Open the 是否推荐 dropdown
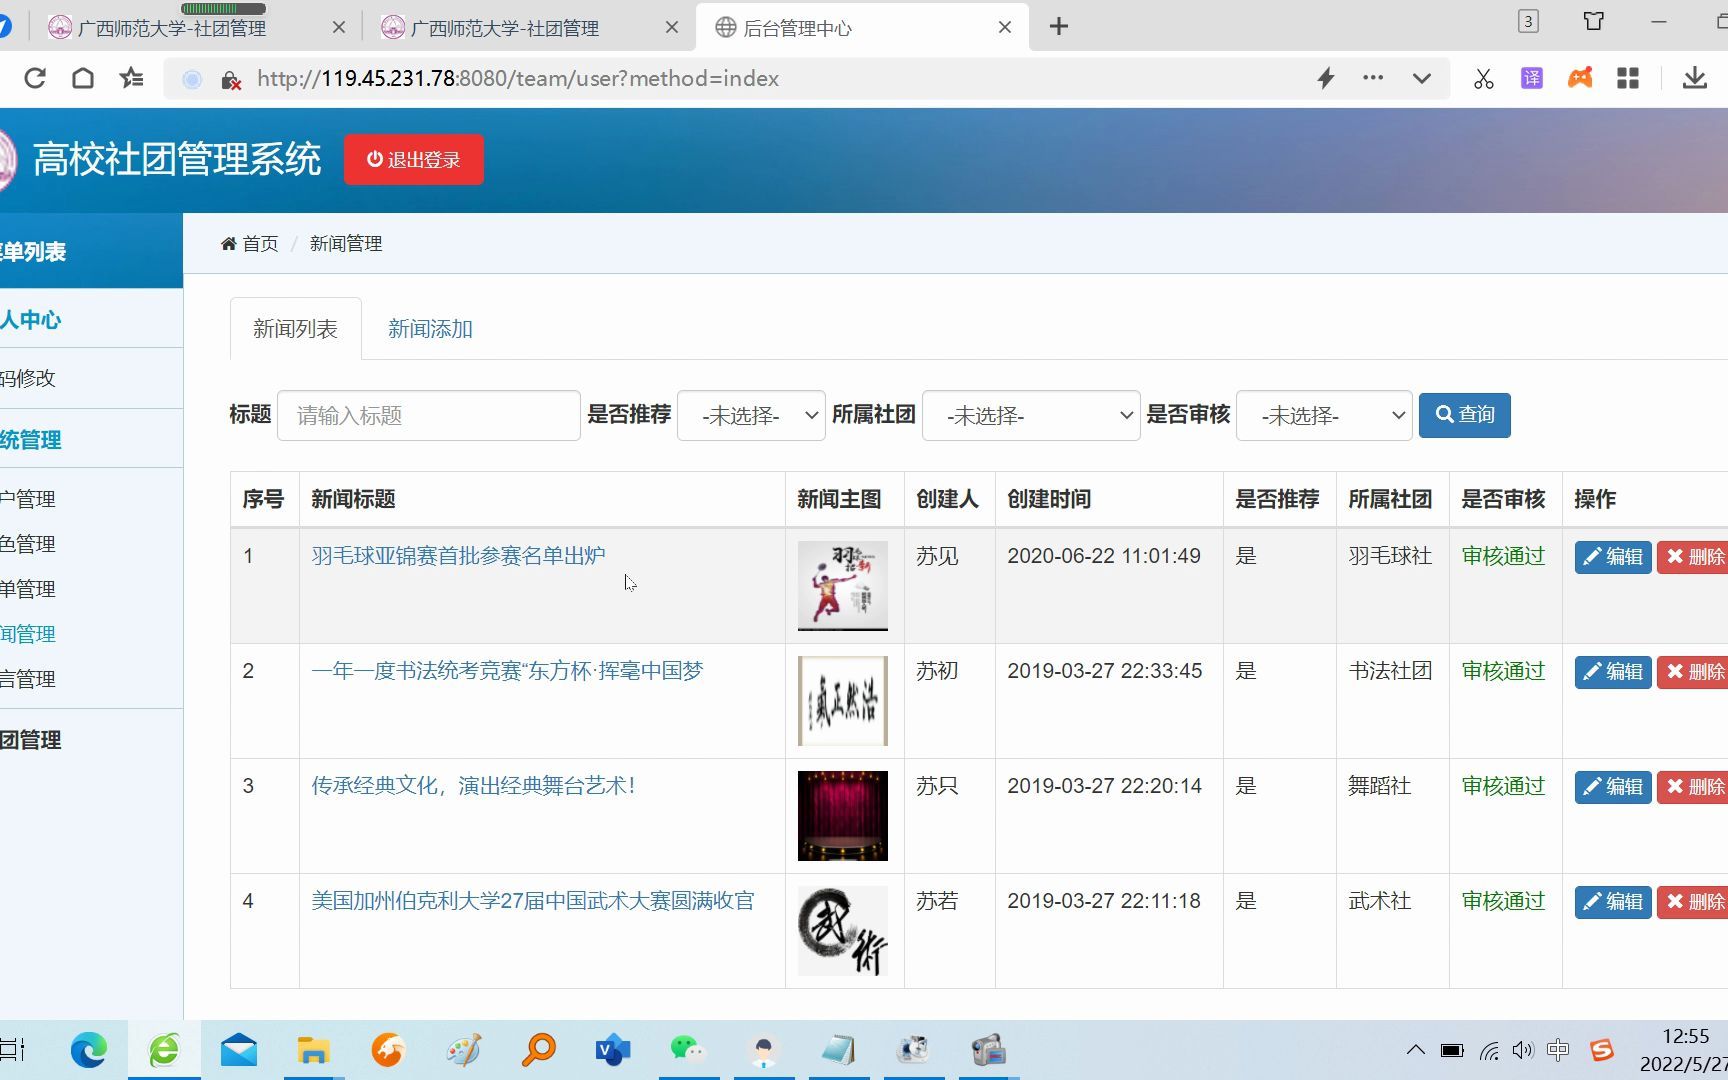This screenshot has width=1728, height=1080. pyautogui.click(x=750, y=415)
